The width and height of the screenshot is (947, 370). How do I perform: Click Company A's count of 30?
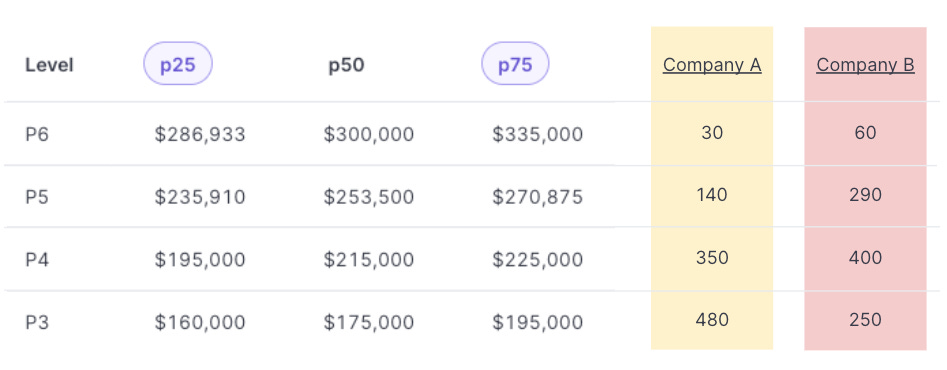[712, 133]
